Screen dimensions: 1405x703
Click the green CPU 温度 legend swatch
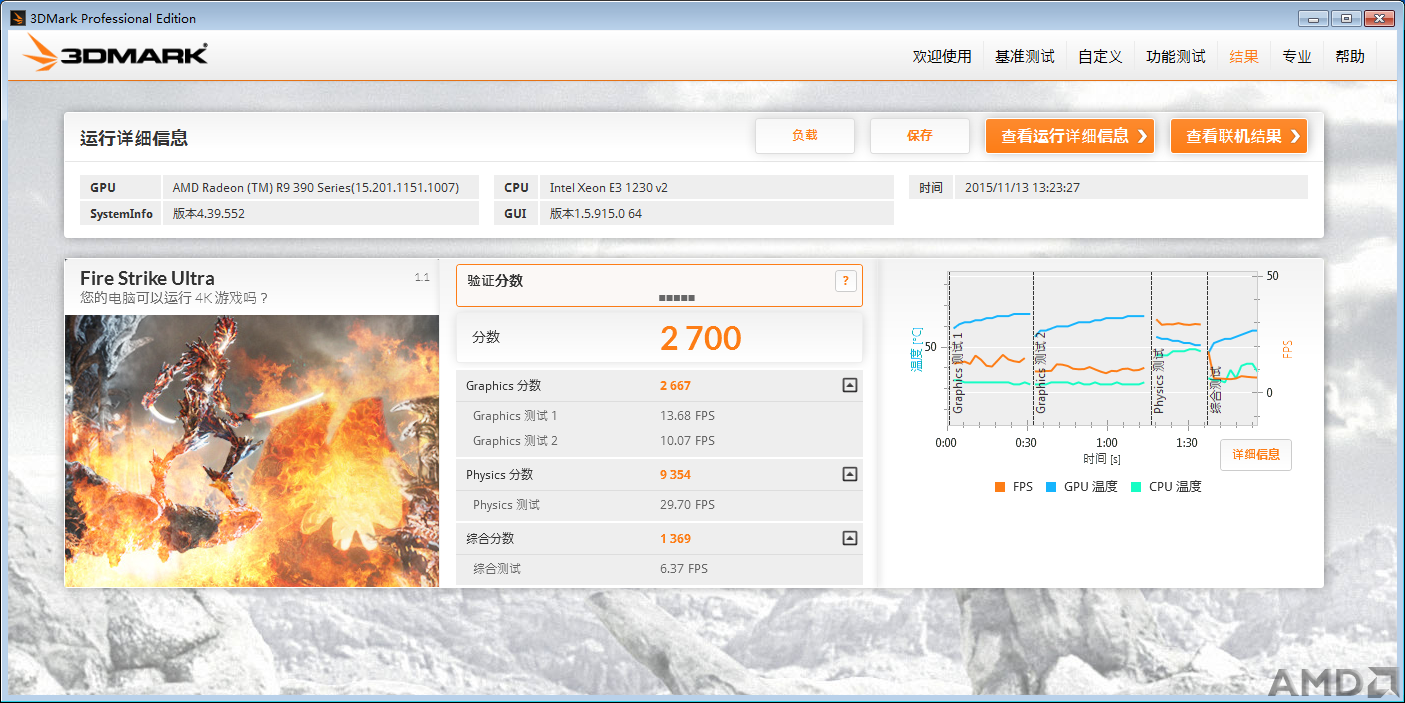pyautogui.click(x=1136, y=487)
